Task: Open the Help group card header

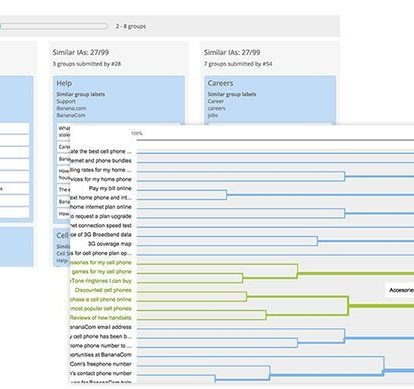Action: click(x=64, y=83)
